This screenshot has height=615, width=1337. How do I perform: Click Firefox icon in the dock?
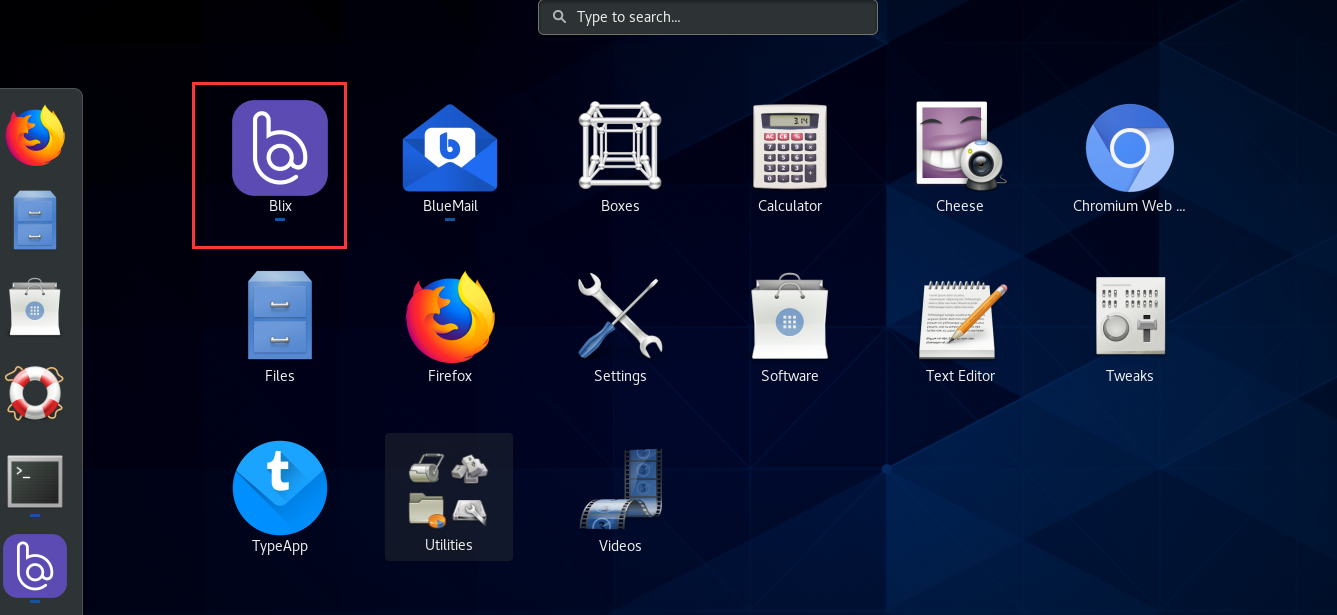[x=35, y=136]
